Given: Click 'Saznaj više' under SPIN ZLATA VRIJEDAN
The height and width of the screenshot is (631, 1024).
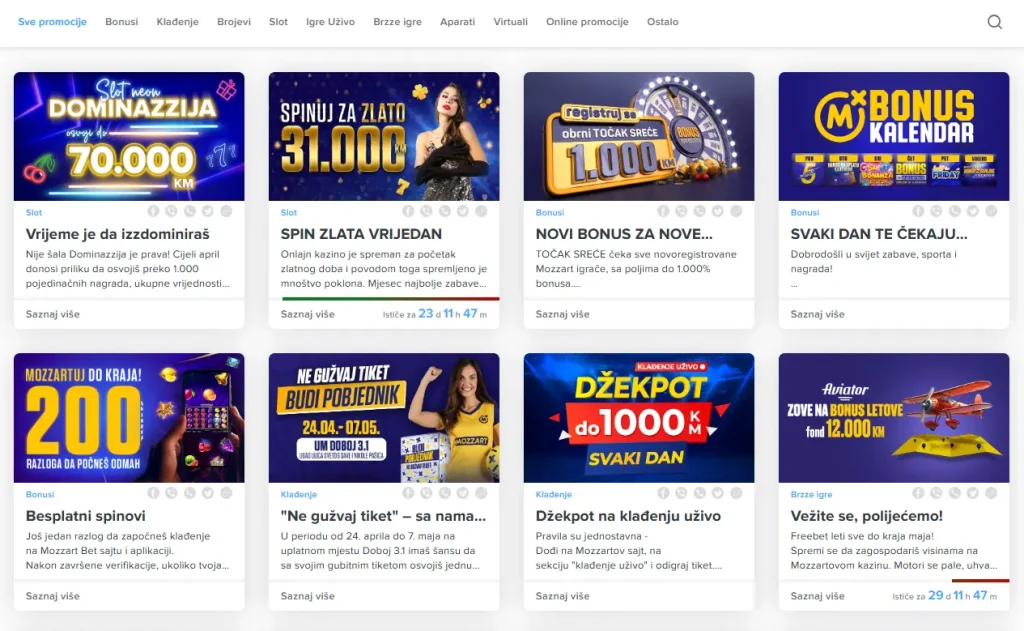Looking at the screenshot, I should point(308,314).
